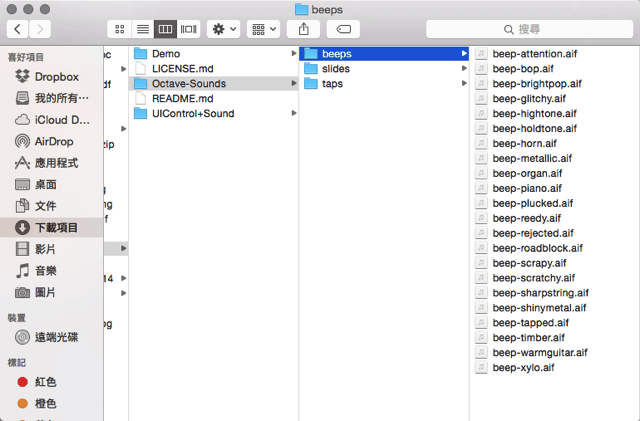
Task: Click the edit tags button
Action: click(x=343, y=29)
